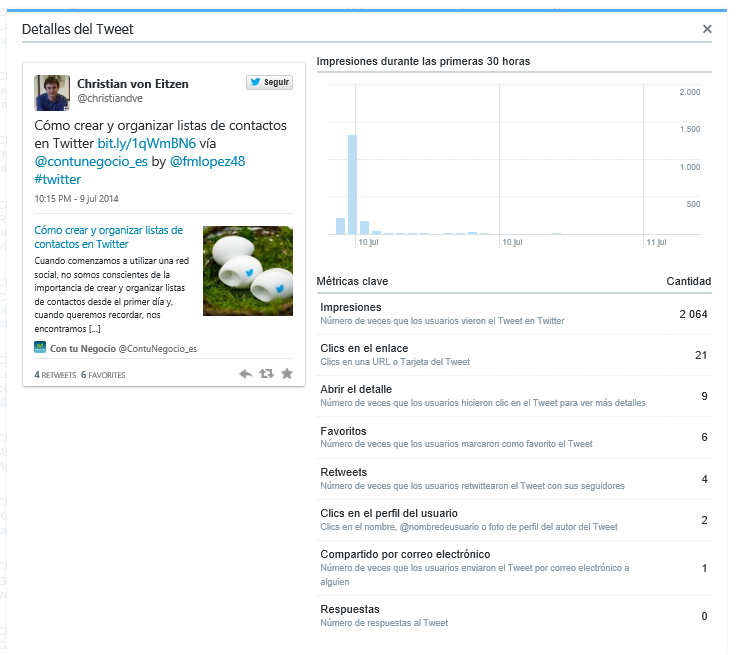
Task: Click the favorite star icon
Action: click(287, 374)
